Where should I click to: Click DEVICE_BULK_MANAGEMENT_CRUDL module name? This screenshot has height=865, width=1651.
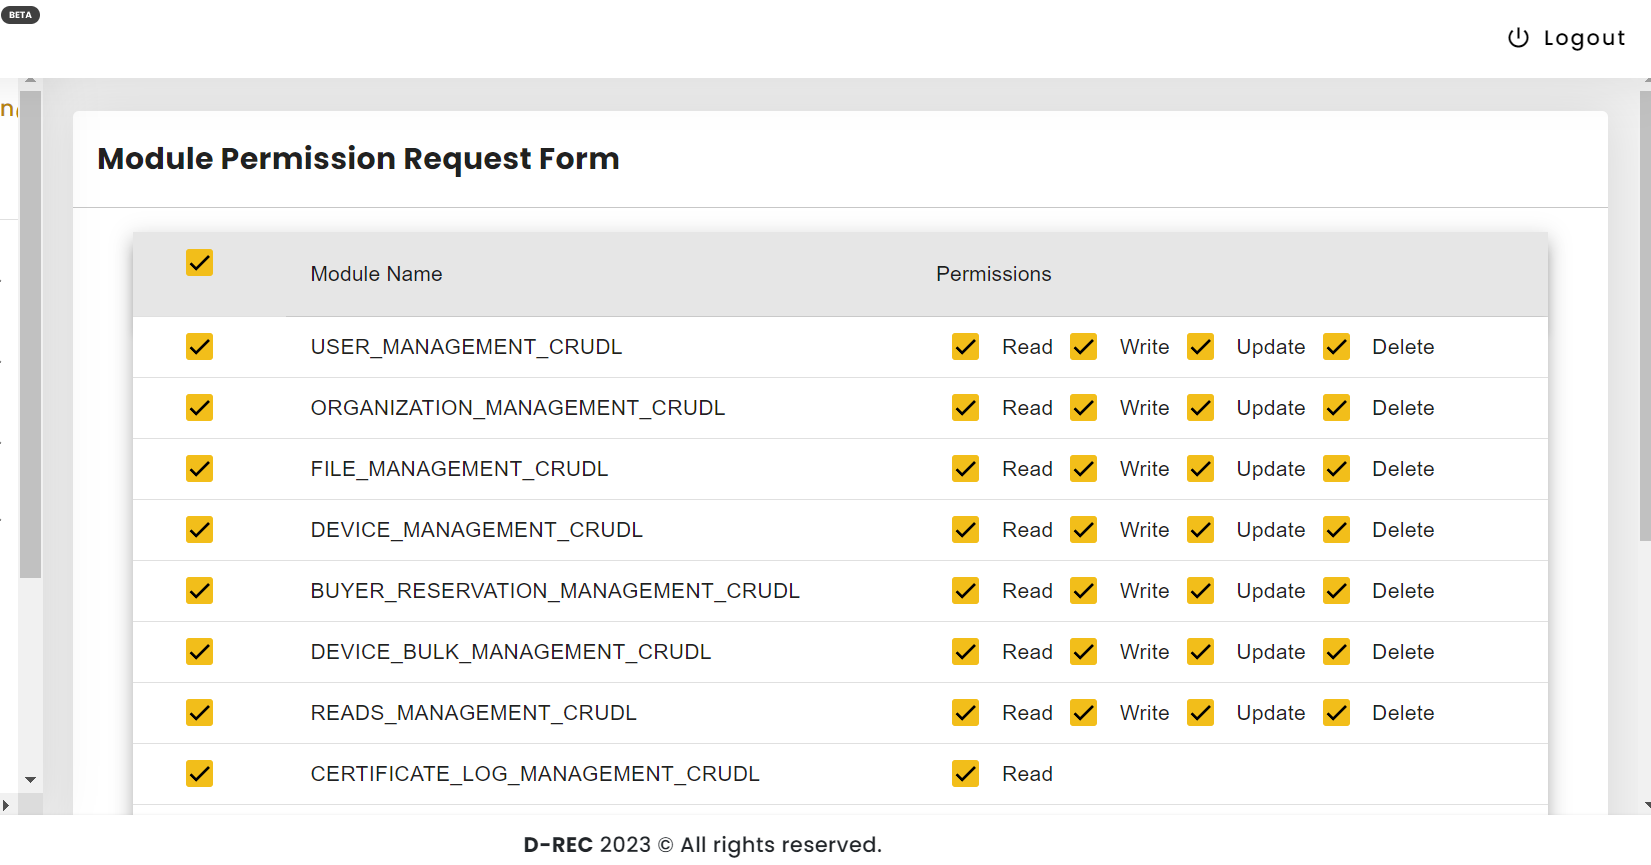coord(510,652)
